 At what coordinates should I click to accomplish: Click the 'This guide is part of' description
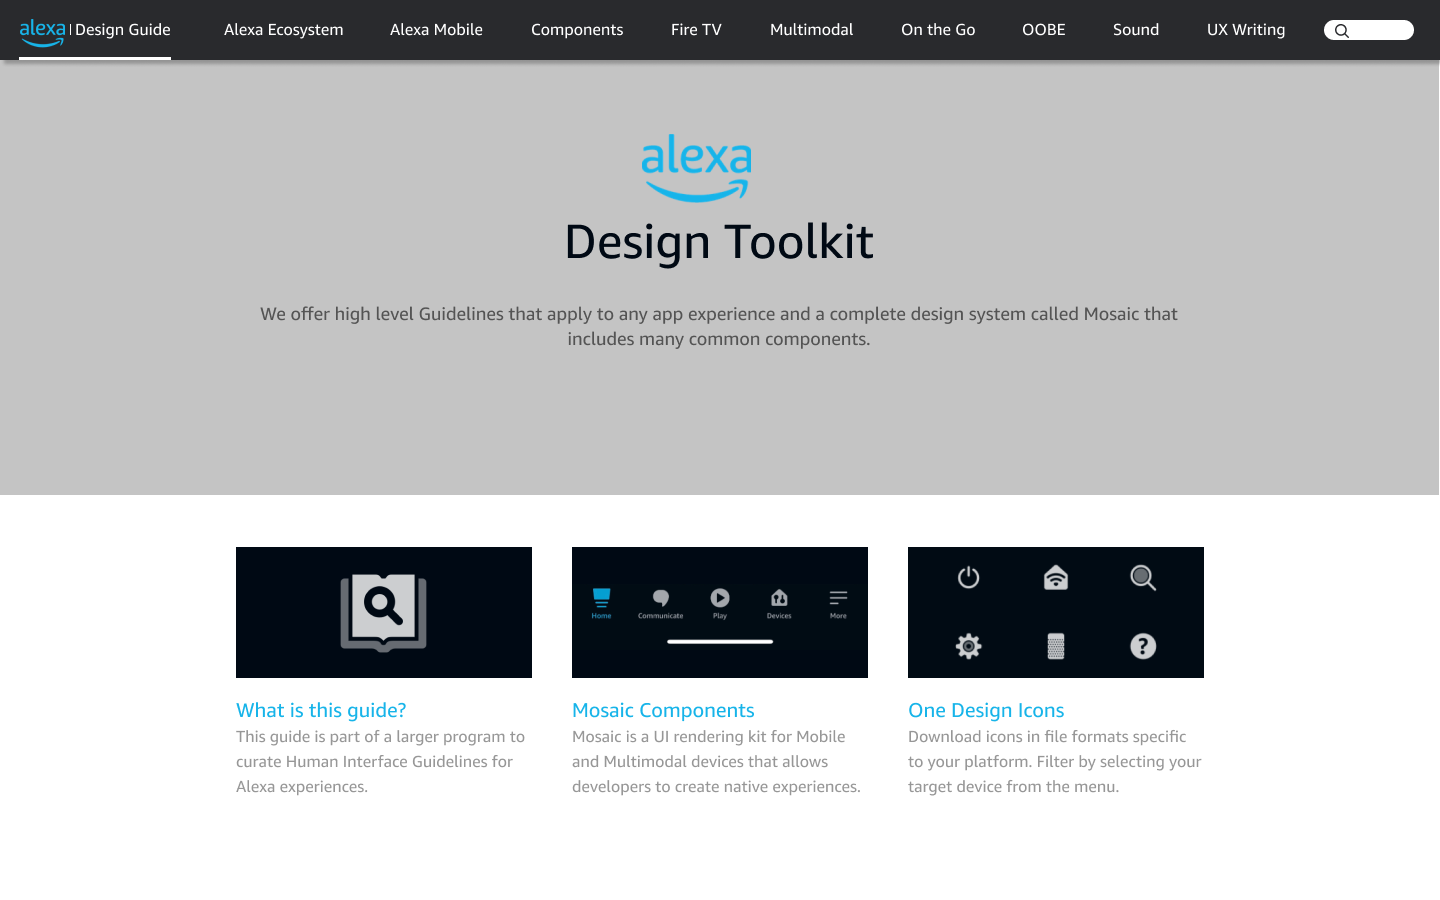tap(380, 761)
